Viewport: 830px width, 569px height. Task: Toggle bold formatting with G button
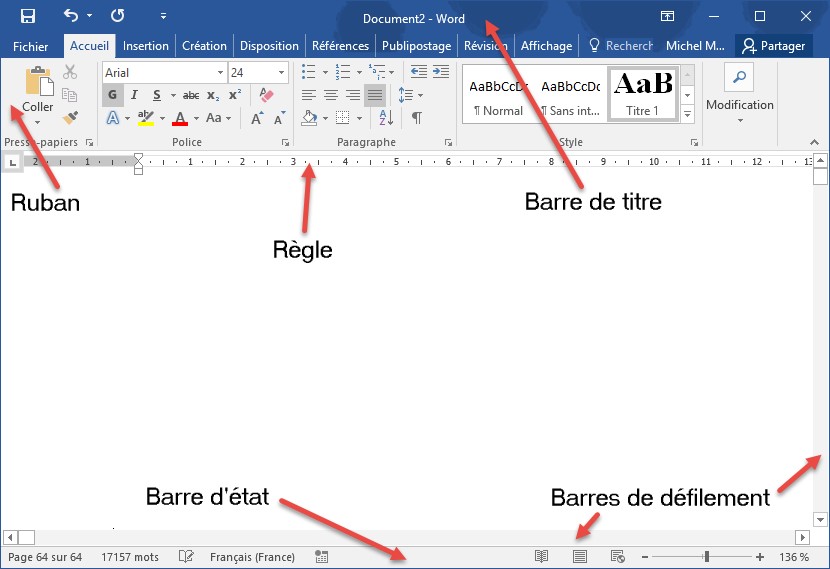click(x=112, y=95)
